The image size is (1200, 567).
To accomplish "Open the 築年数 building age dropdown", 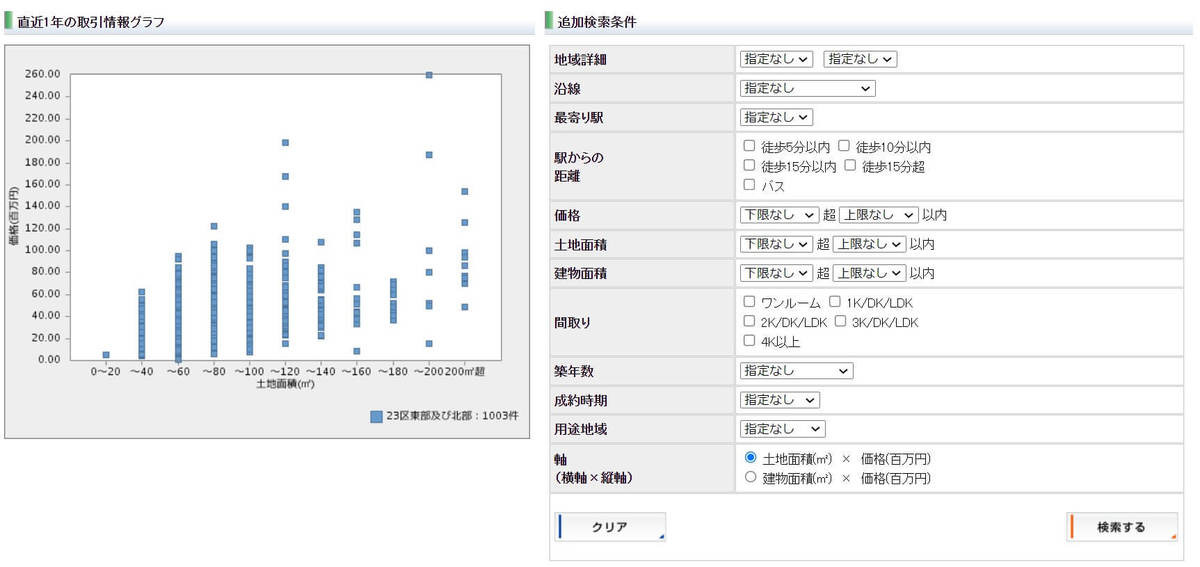I will tap(796, 371).
